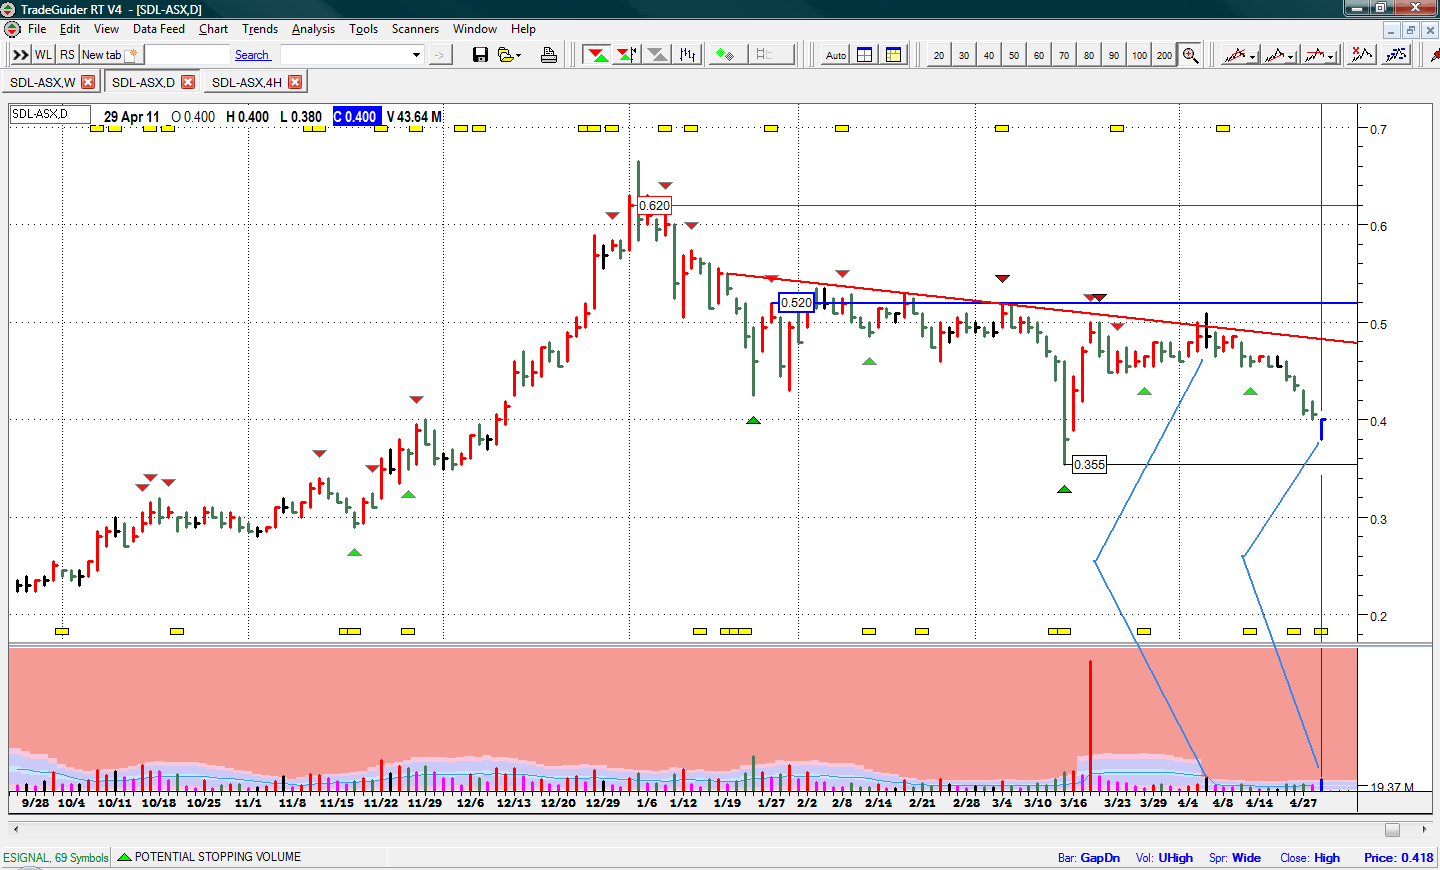Open third trend line tool dropdown arrow

(1332, 56)
